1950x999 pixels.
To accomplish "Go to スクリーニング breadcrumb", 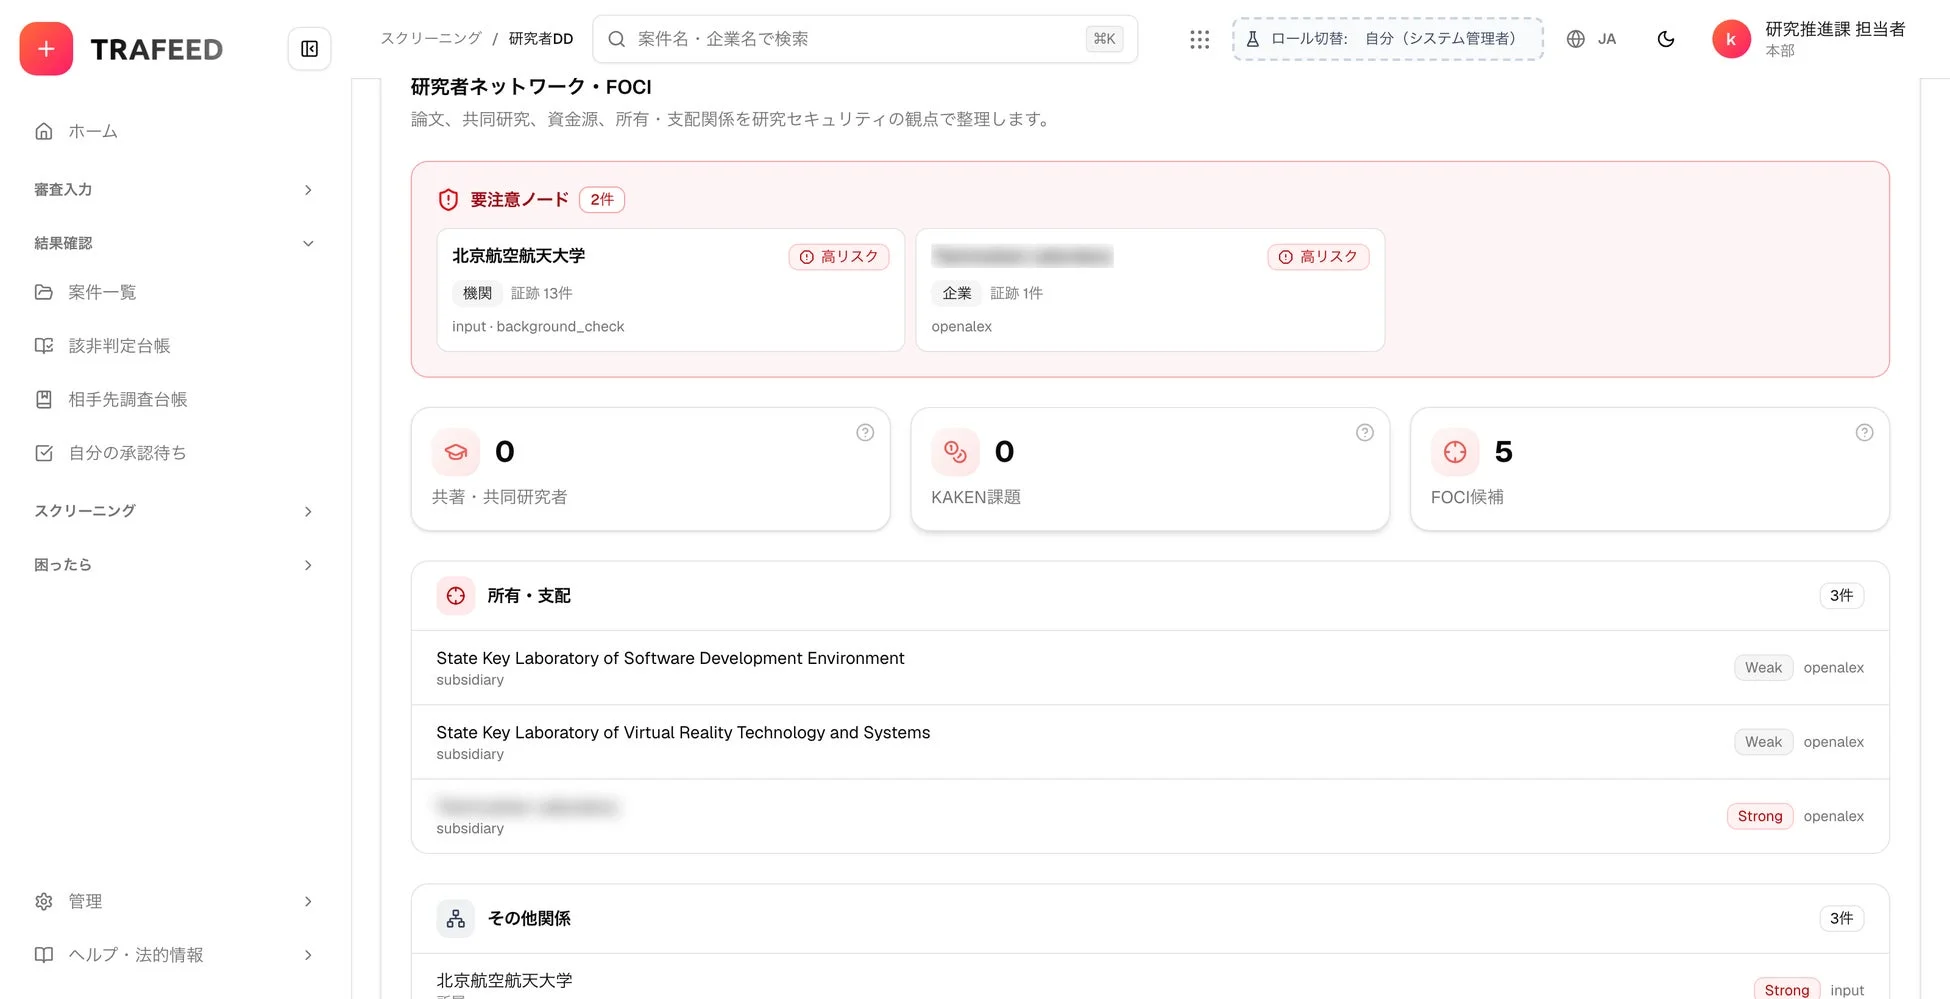I will click(x=431, y=38).
